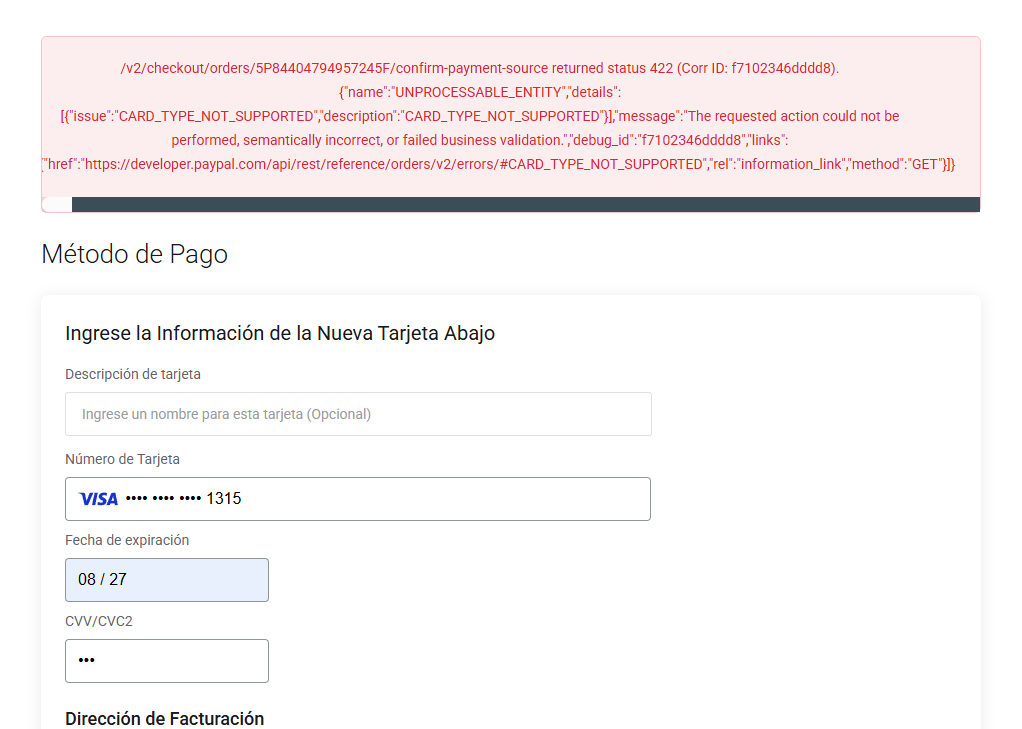Select the Fecha de expiración field
Image resolution: width=1022 pixels, height=729 pixels.
(x=166, y=580)
